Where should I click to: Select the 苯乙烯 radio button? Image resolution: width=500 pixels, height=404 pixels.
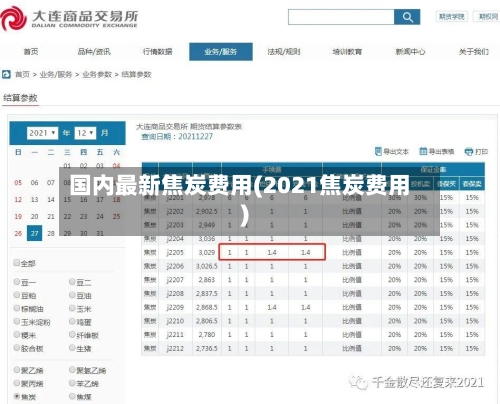point(72,383)
